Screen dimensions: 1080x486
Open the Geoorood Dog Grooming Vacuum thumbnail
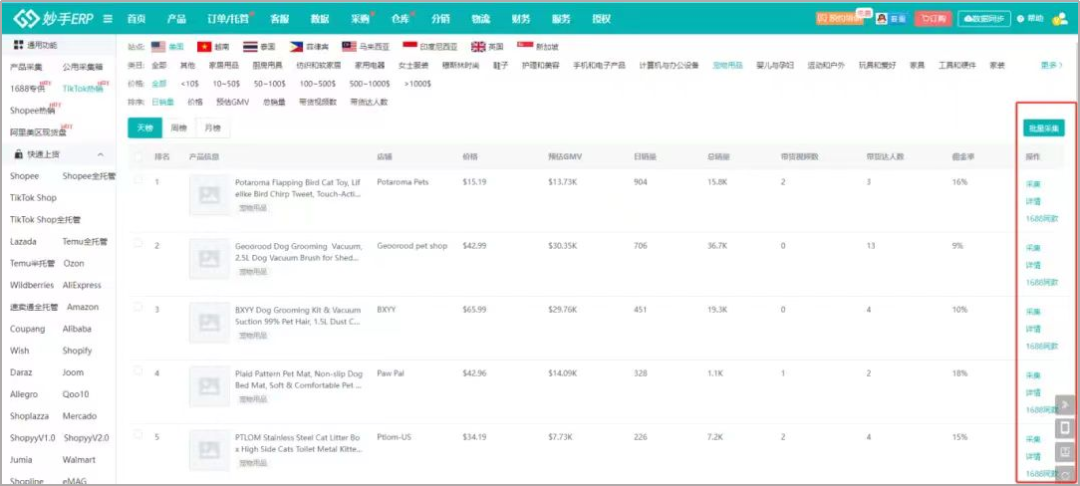[x=209, y=259]
